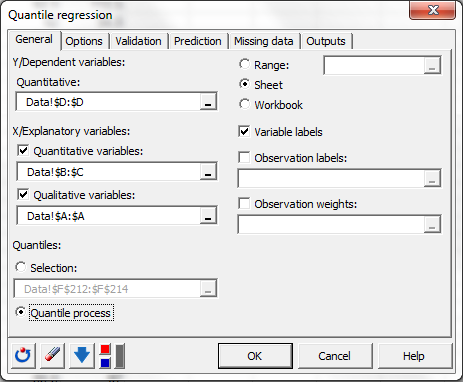Screen dimensions: 463x382
Task: Click the red and blue squares icon
Action: [105, 356]
